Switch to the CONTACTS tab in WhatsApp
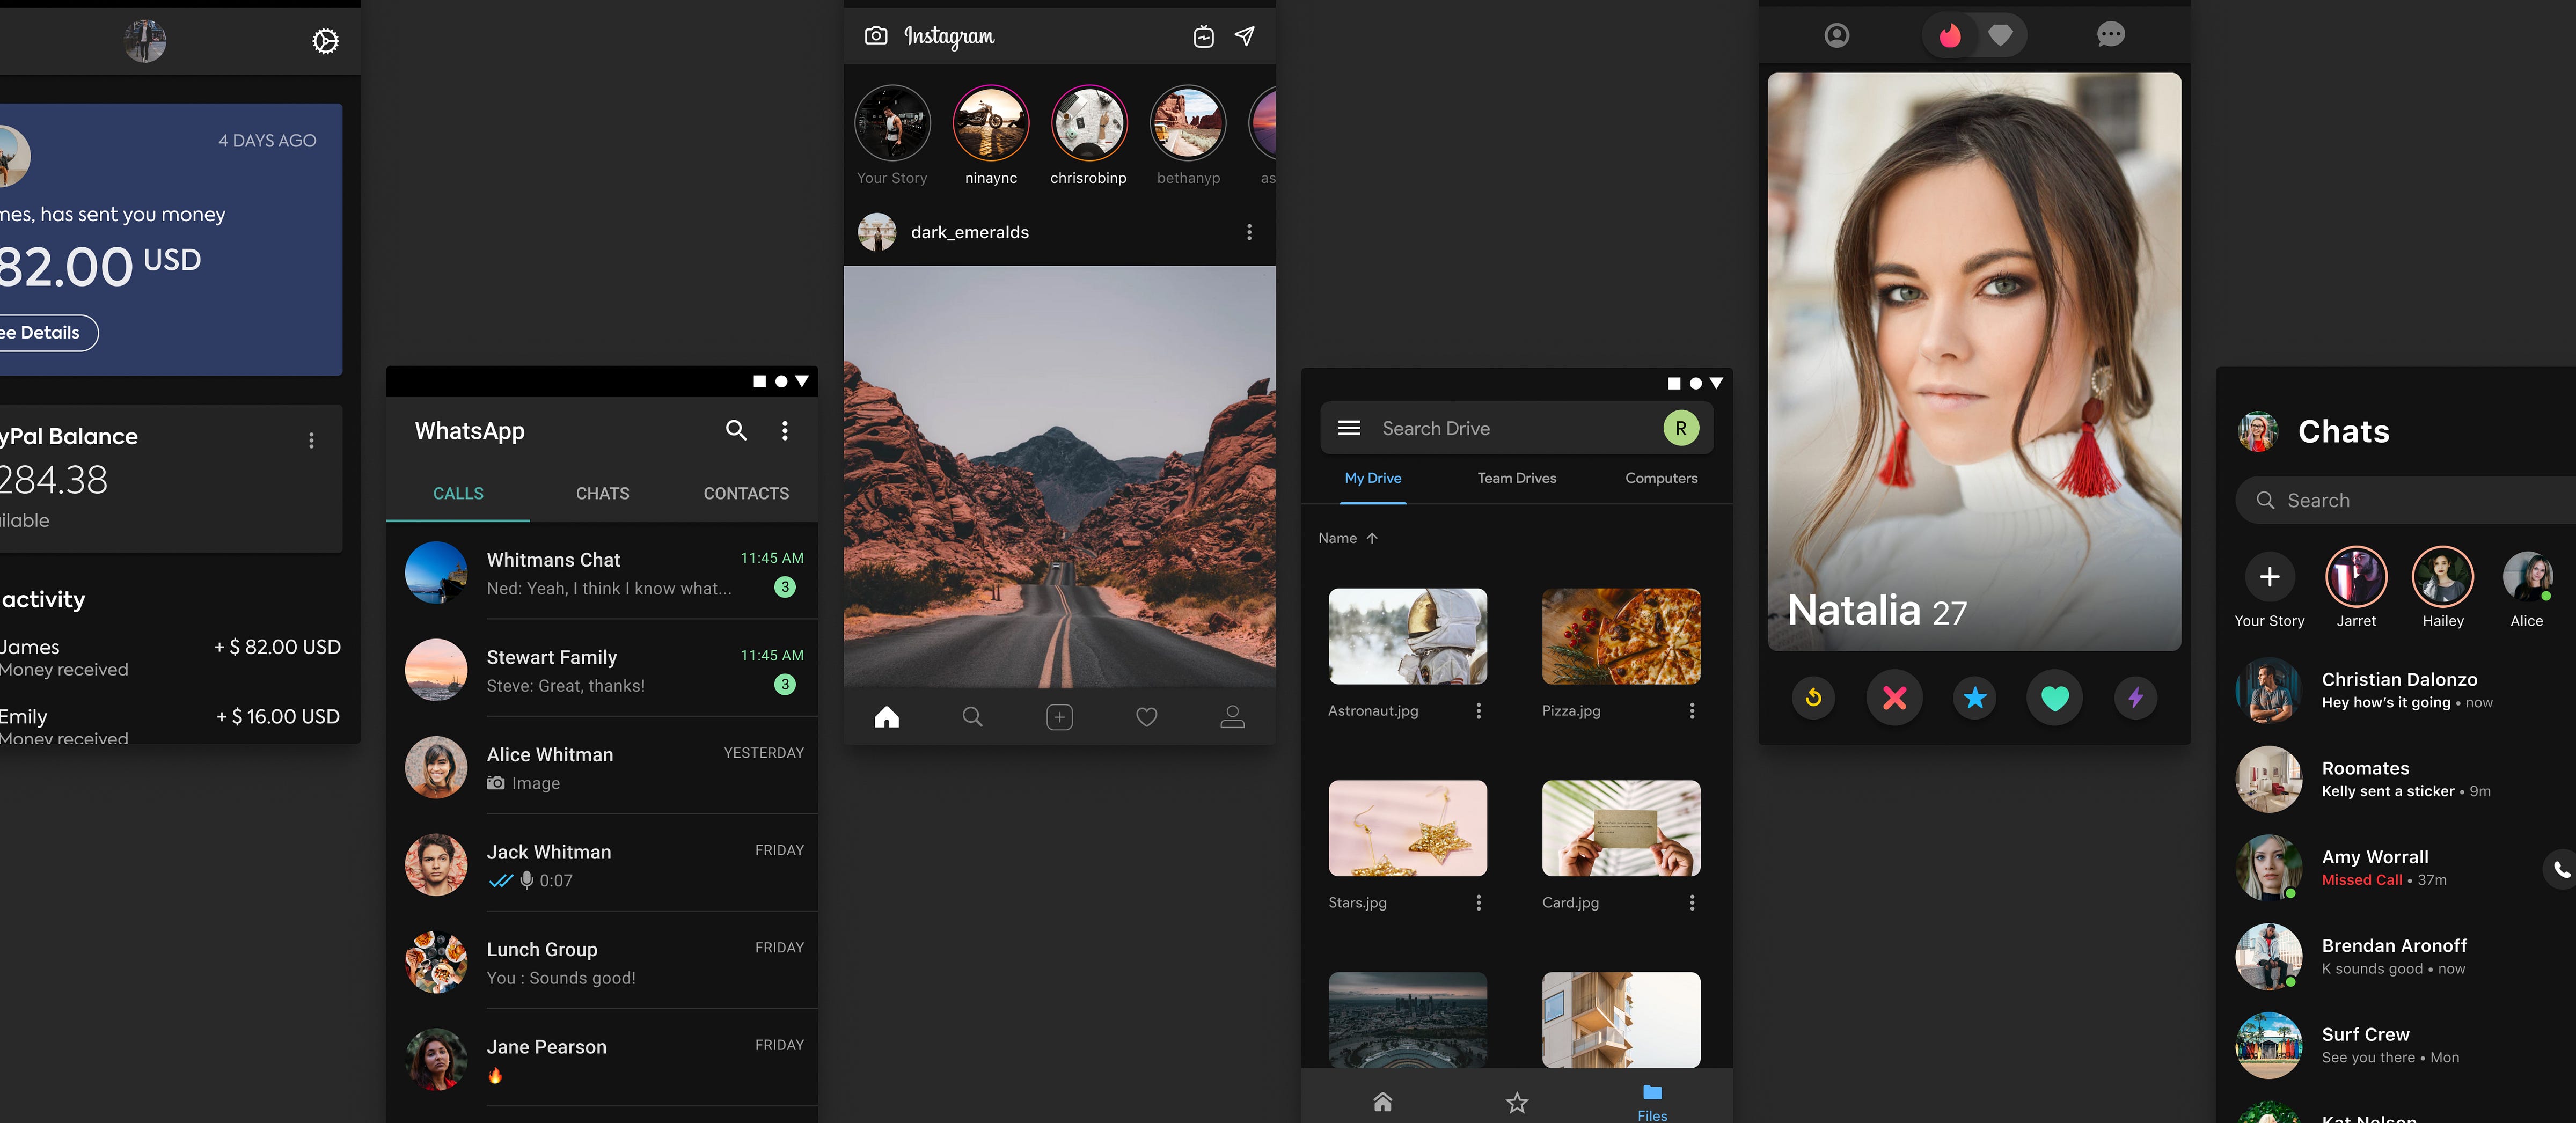This screenshot has height=1123, width=2576. pos(746,492)
